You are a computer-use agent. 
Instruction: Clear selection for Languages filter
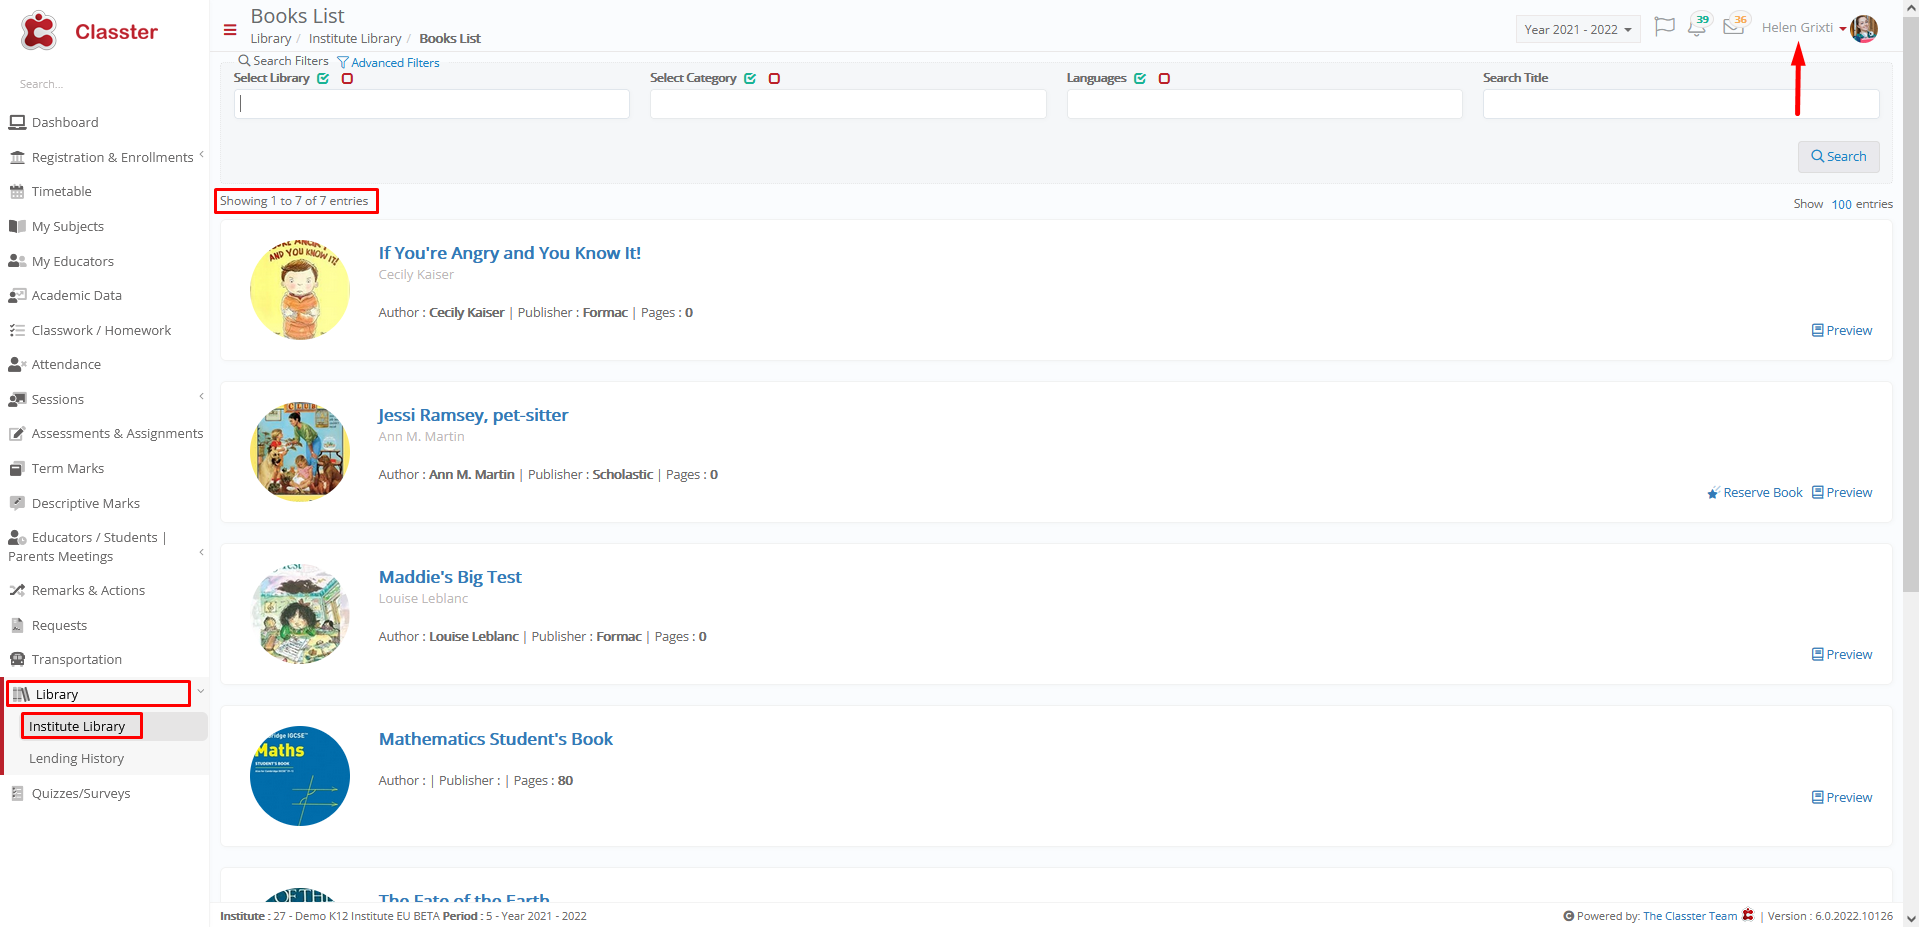[x=1164, y=78]
